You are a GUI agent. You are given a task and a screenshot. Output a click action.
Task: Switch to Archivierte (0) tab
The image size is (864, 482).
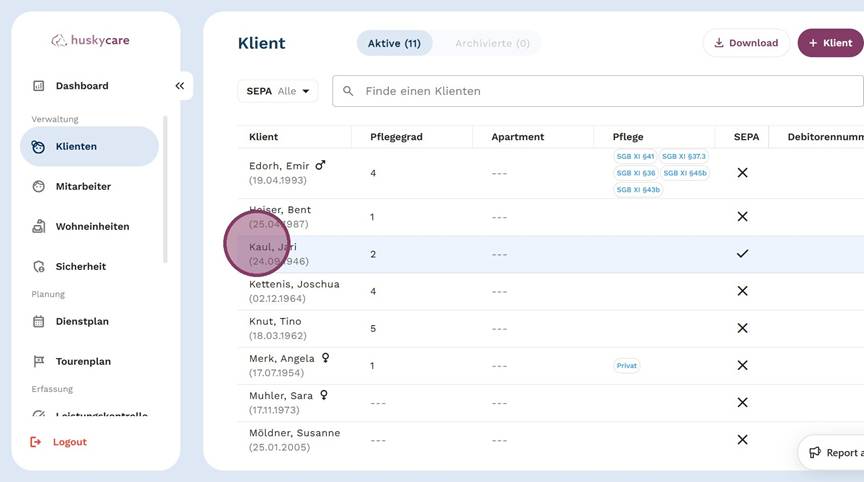pyautogui.click(x=492, y=43)
